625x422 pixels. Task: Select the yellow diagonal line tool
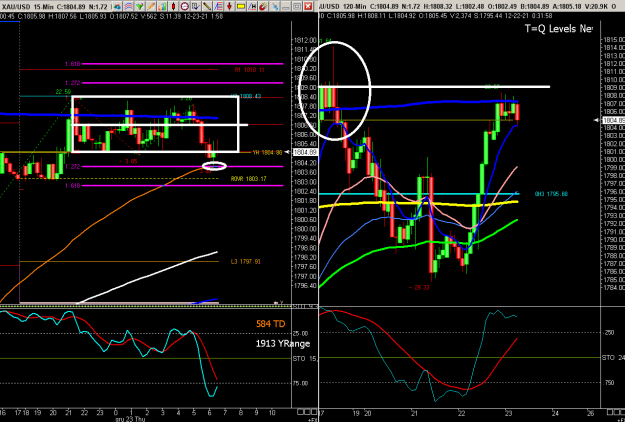pyautogui.click(x=207, y=6)
